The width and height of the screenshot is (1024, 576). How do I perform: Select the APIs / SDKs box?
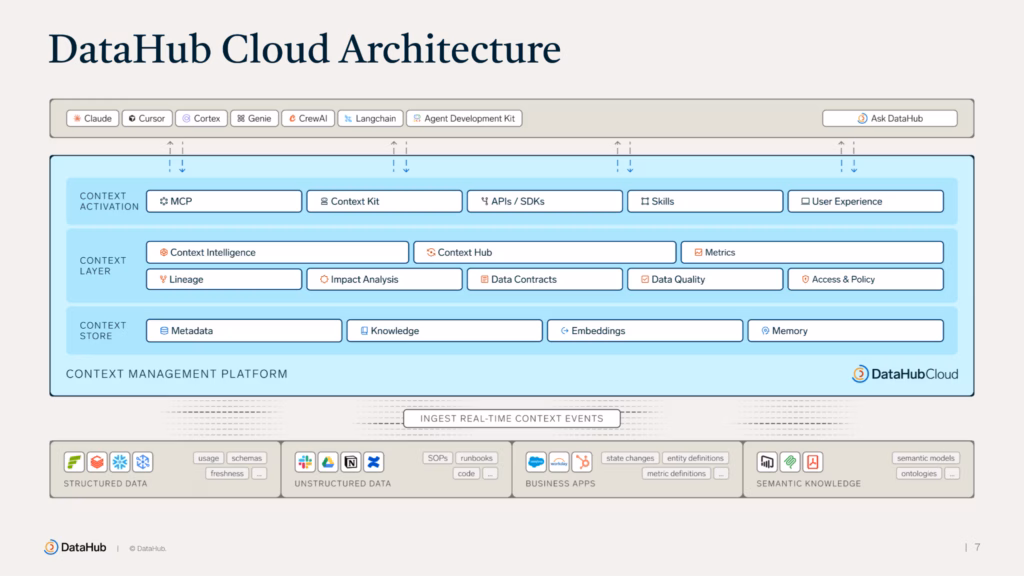click(545, 201)
